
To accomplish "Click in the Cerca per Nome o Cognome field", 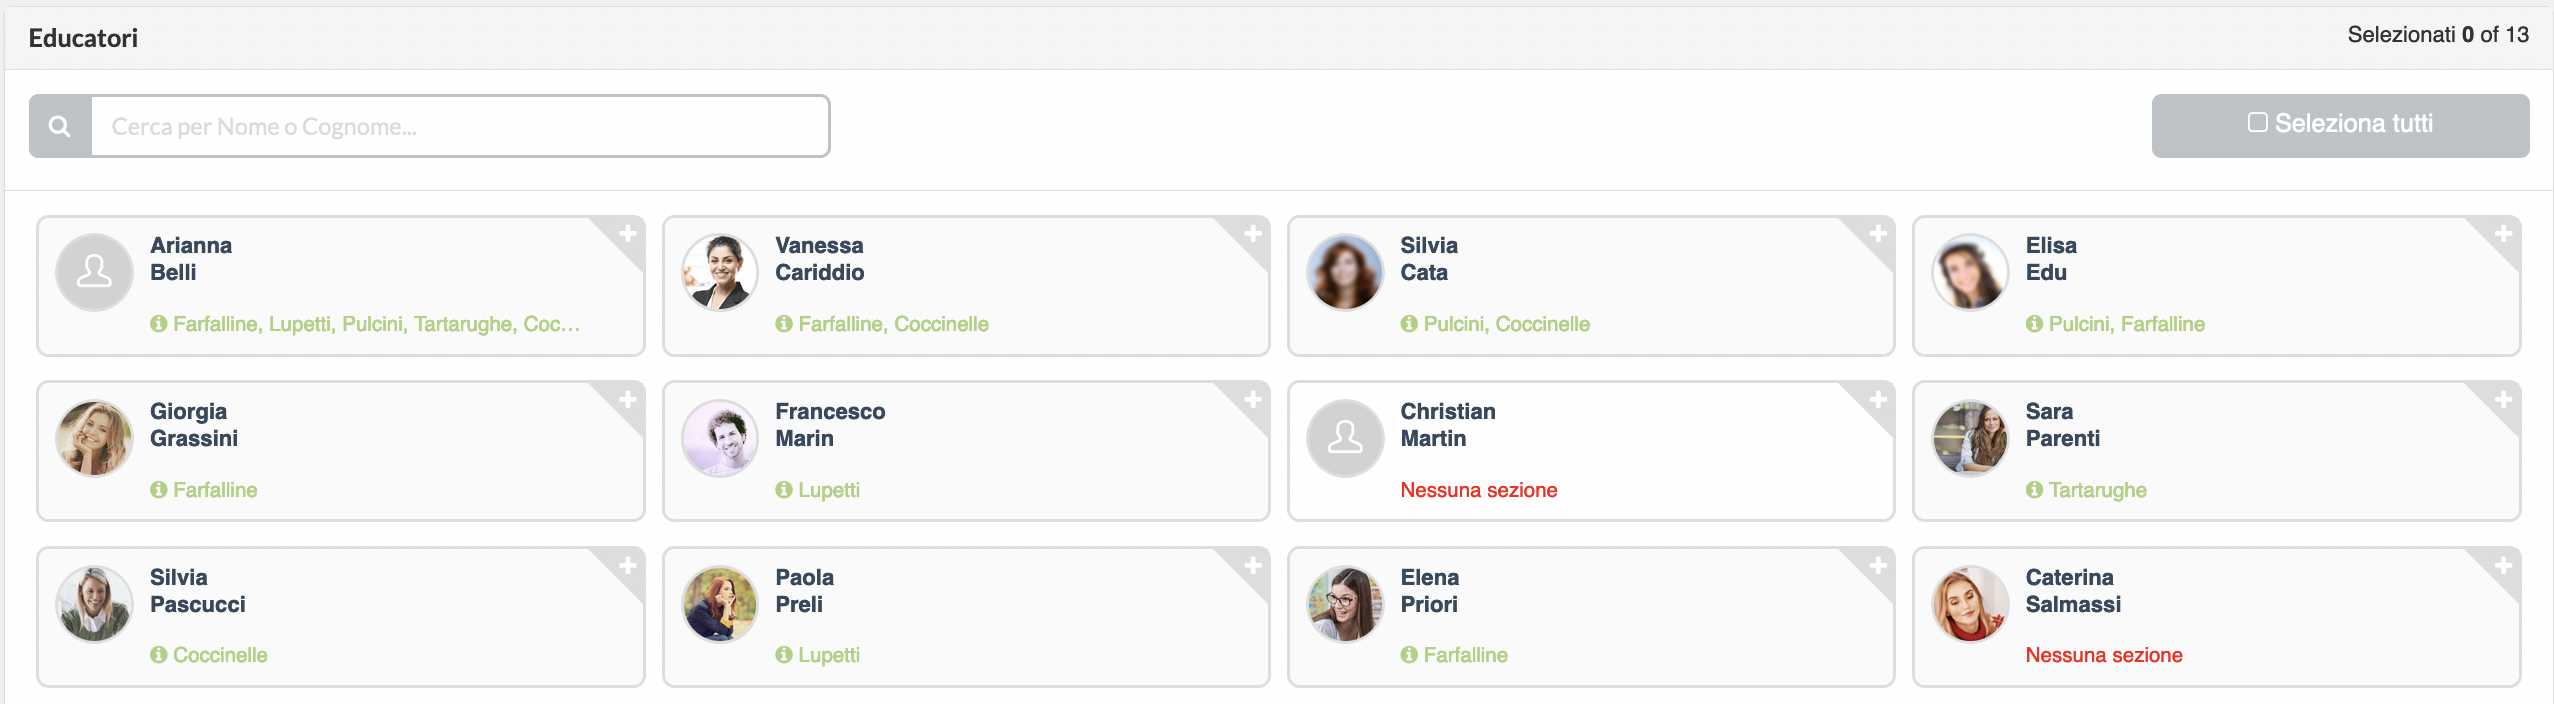I will click(460, 127).
